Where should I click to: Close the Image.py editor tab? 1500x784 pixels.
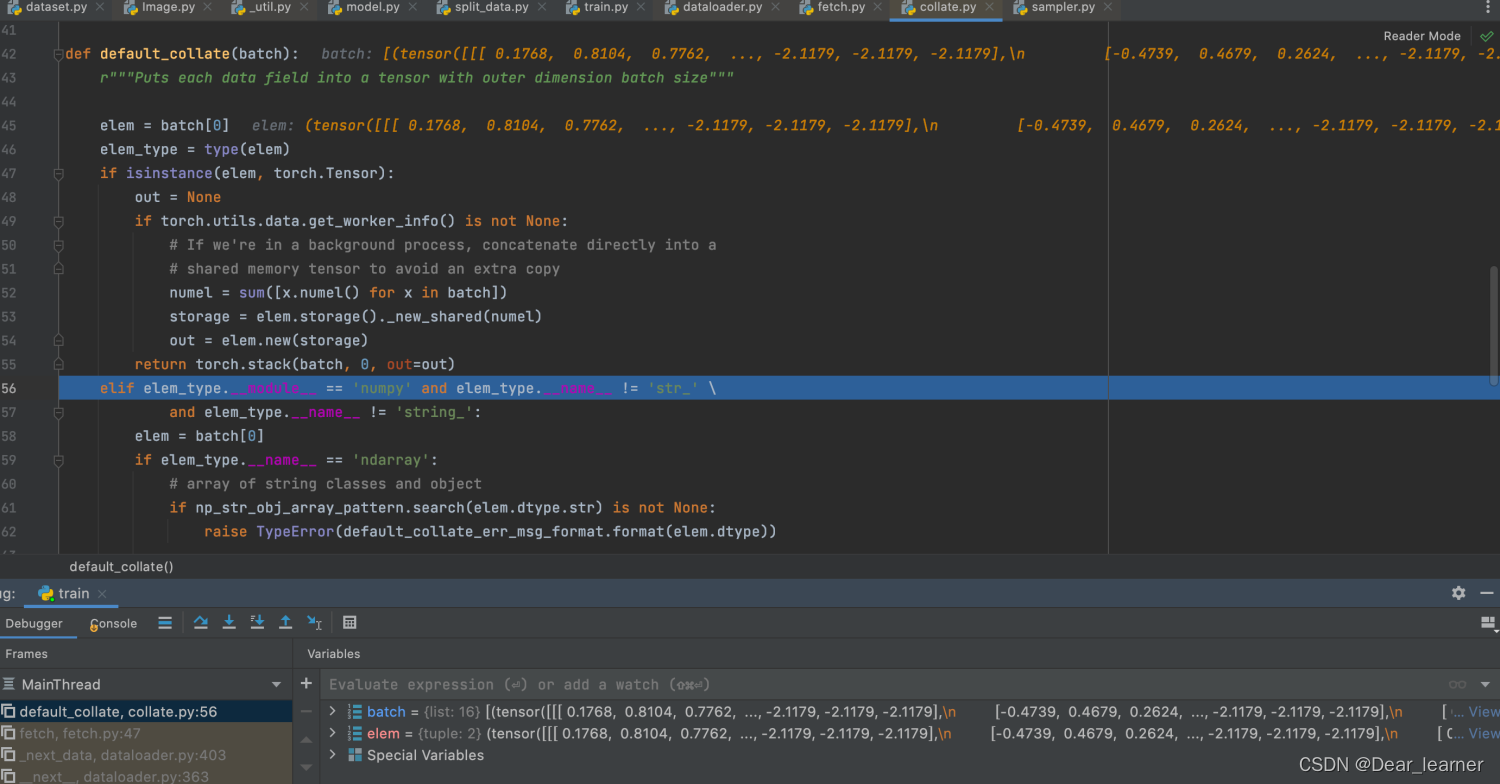pos(209,7)
